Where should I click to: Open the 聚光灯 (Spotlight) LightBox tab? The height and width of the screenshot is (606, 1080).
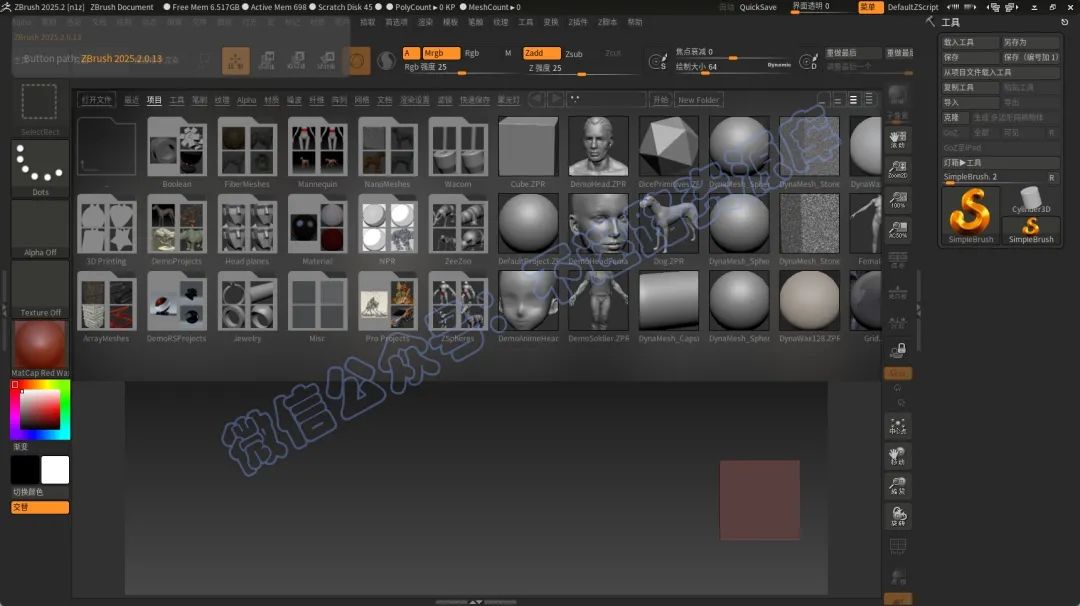click(508, 100)
